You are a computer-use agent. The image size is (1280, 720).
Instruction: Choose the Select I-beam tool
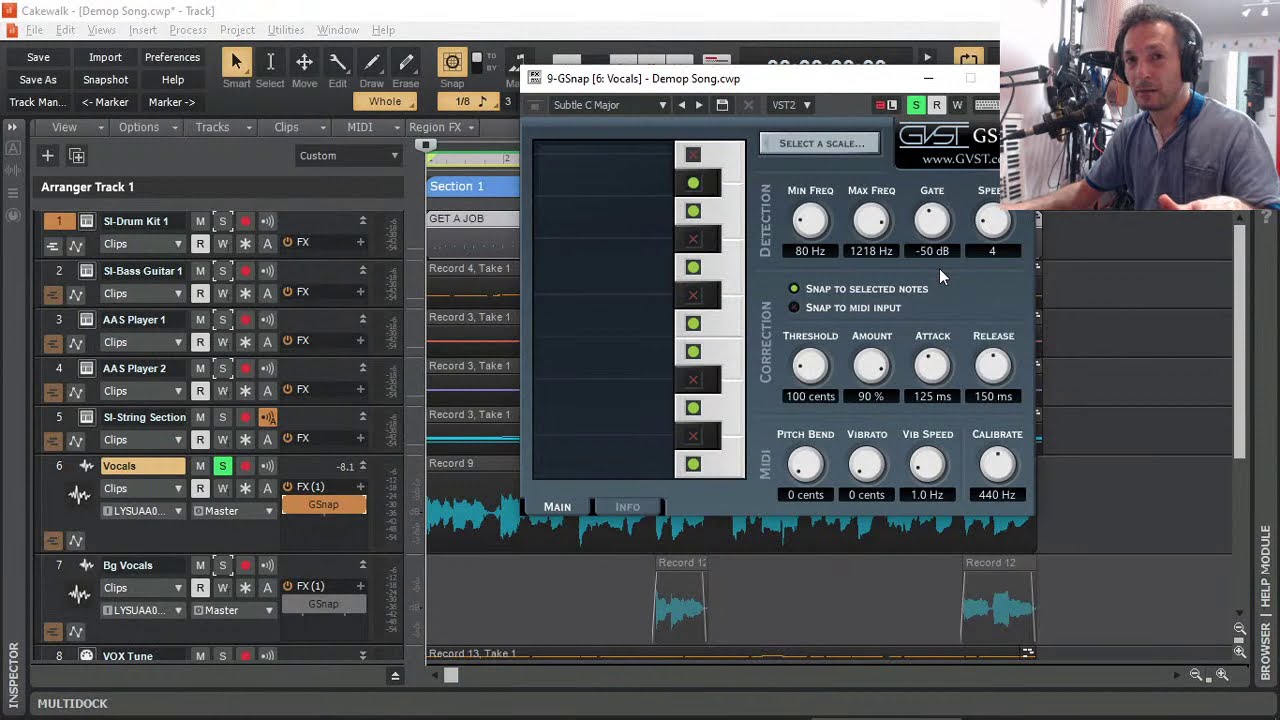pos(270,62)
